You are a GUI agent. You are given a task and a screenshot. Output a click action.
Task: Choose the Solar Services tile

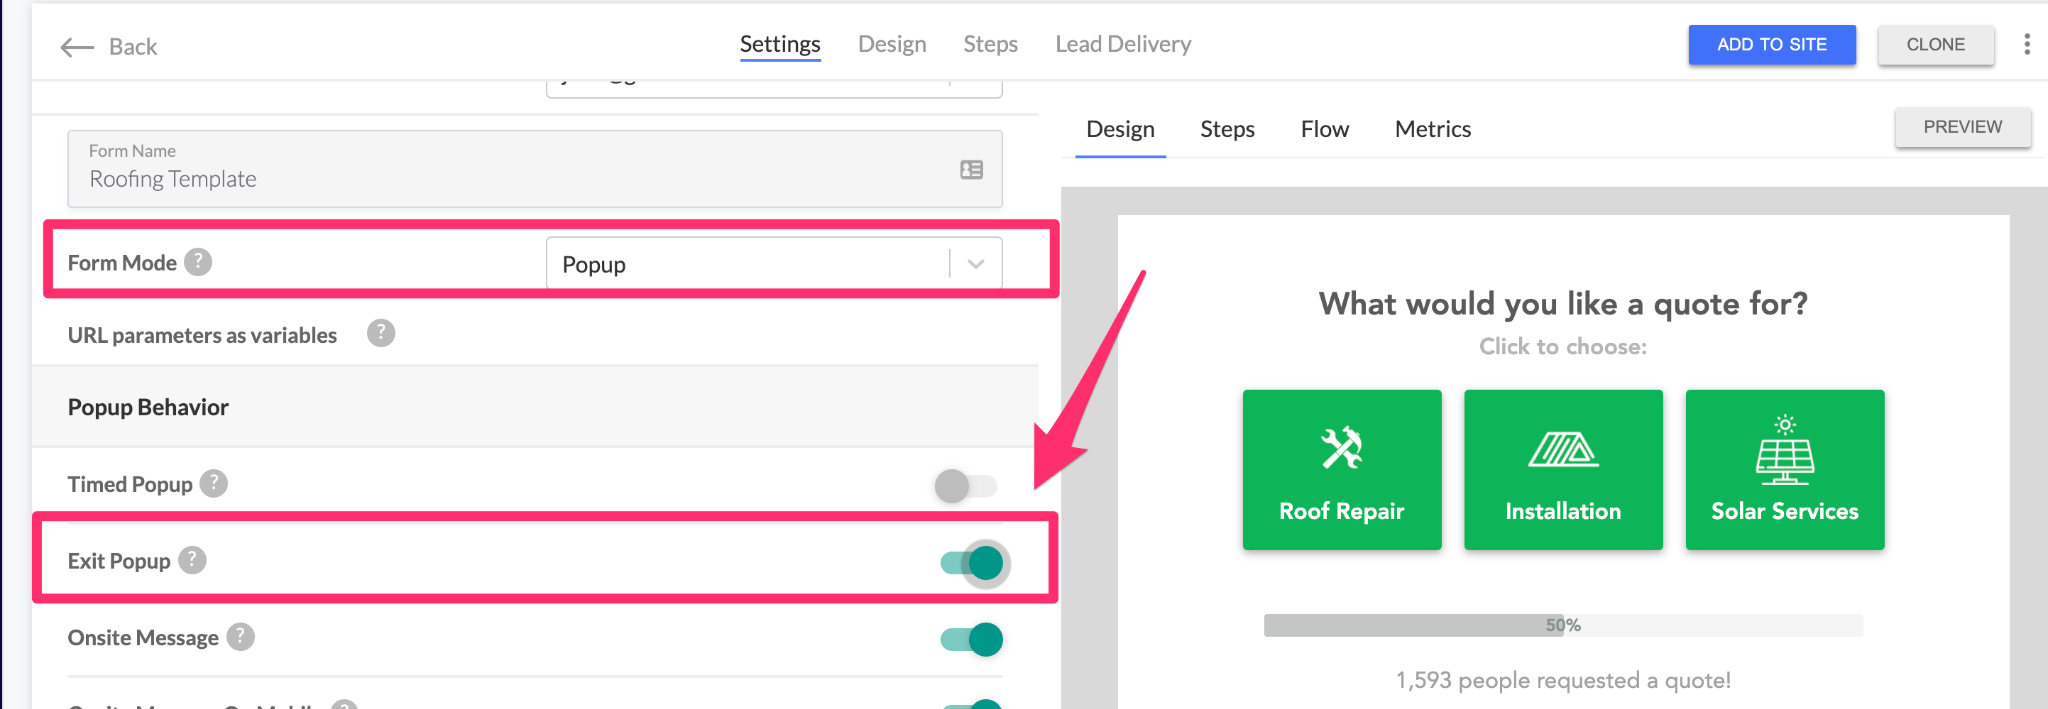pos(1784,470)
